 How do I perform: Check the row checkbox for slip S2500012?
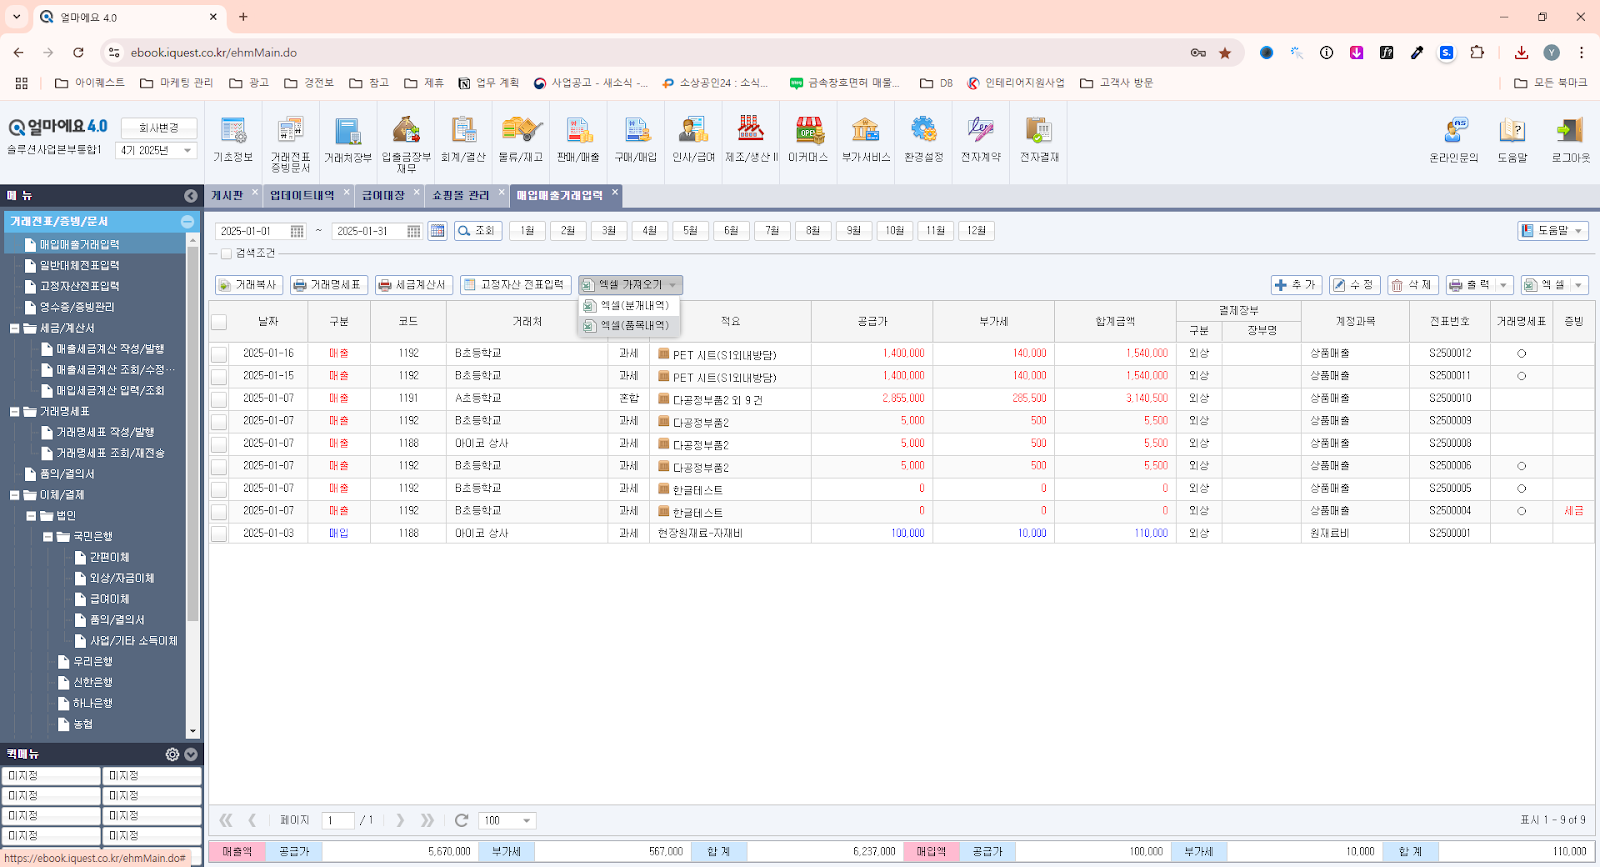coord(219,354)
